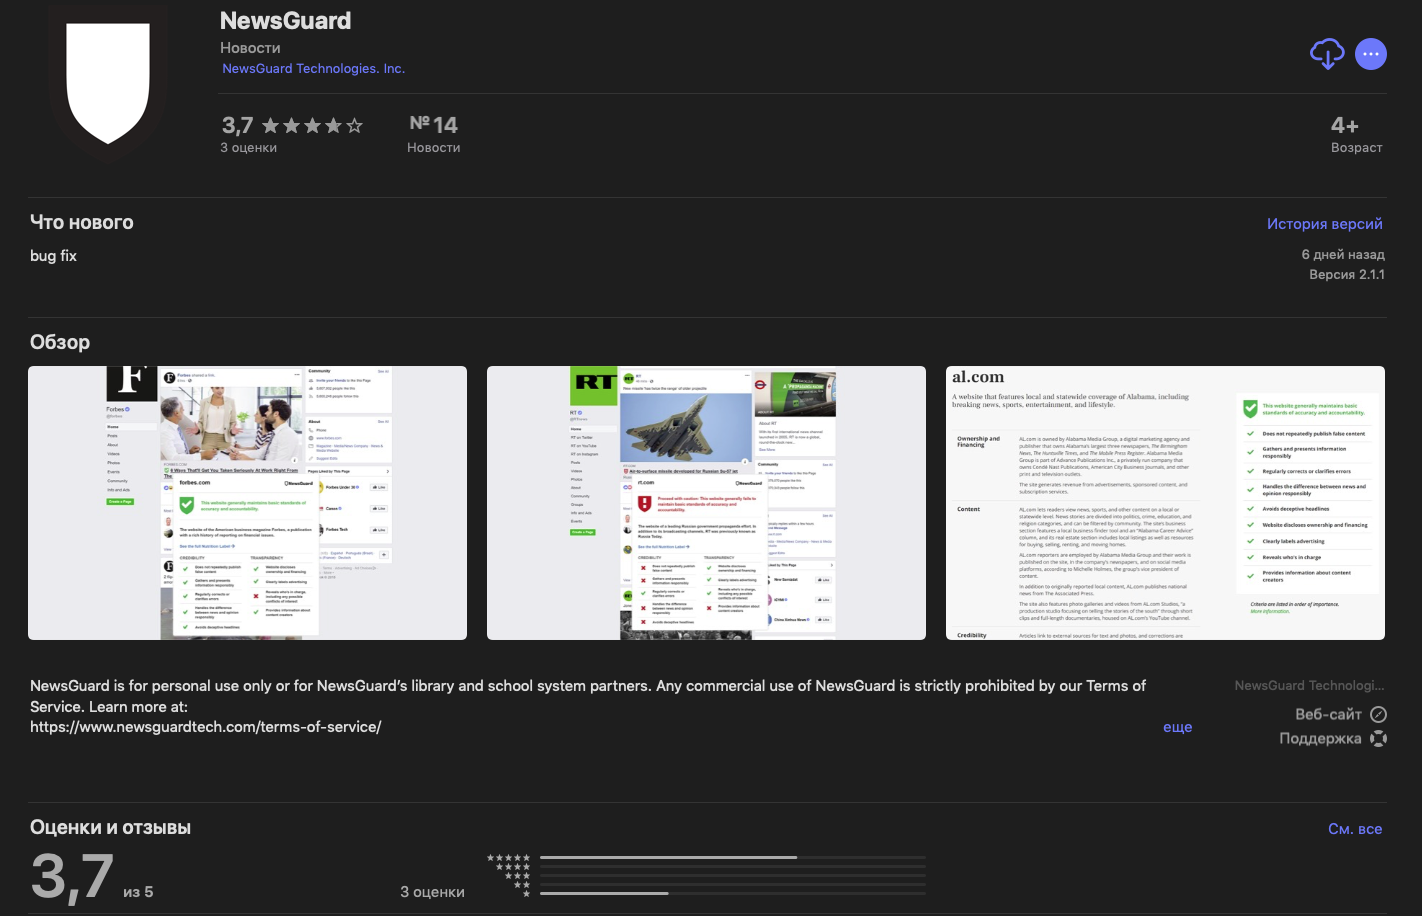Click the 6 дней назад date text
This screenshot has width=1422, height=916.
[1343, 255]
